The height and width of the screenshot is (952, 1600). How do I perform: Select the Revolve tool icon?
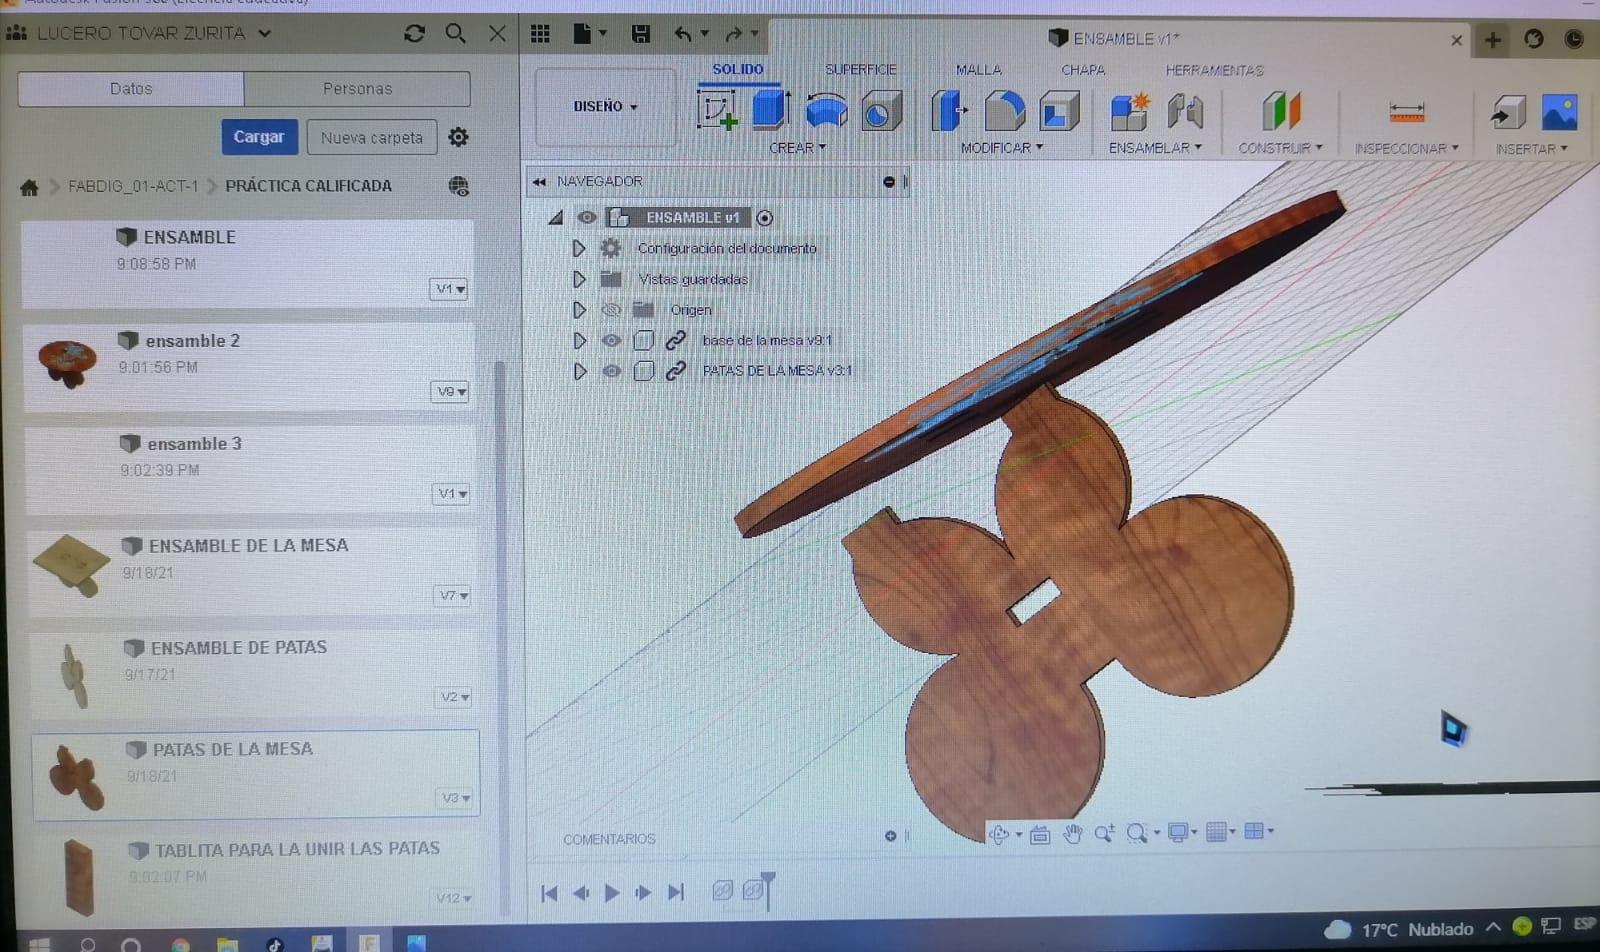point(826,111)
